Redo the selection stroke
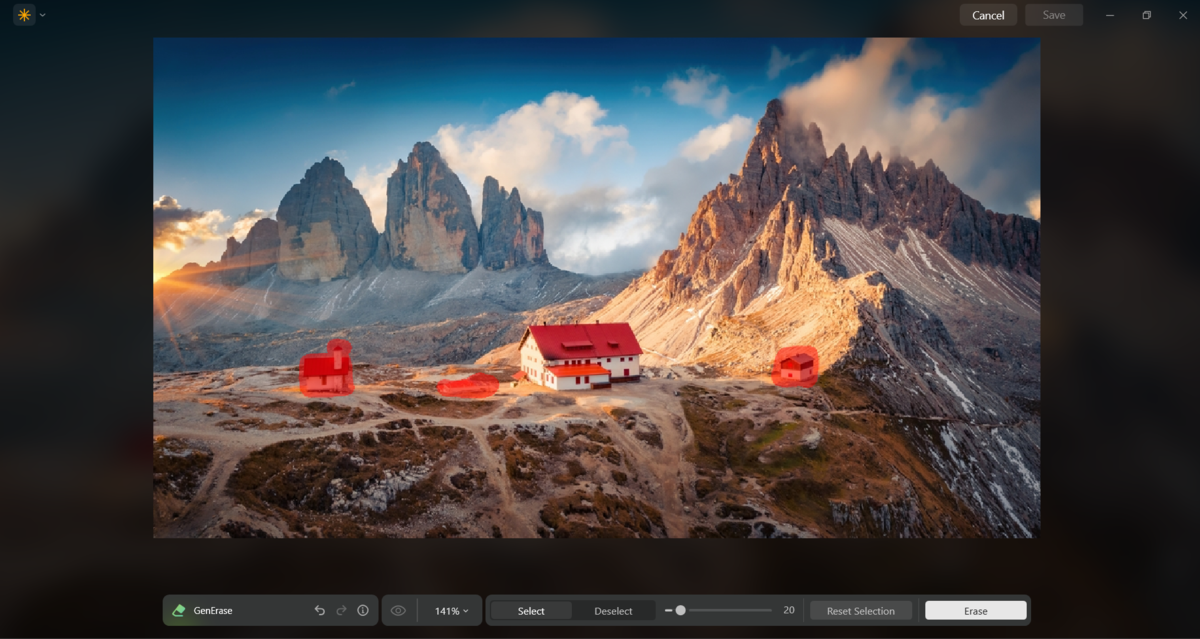Viewport: 1200px width, 639px height. pos(341,610)
